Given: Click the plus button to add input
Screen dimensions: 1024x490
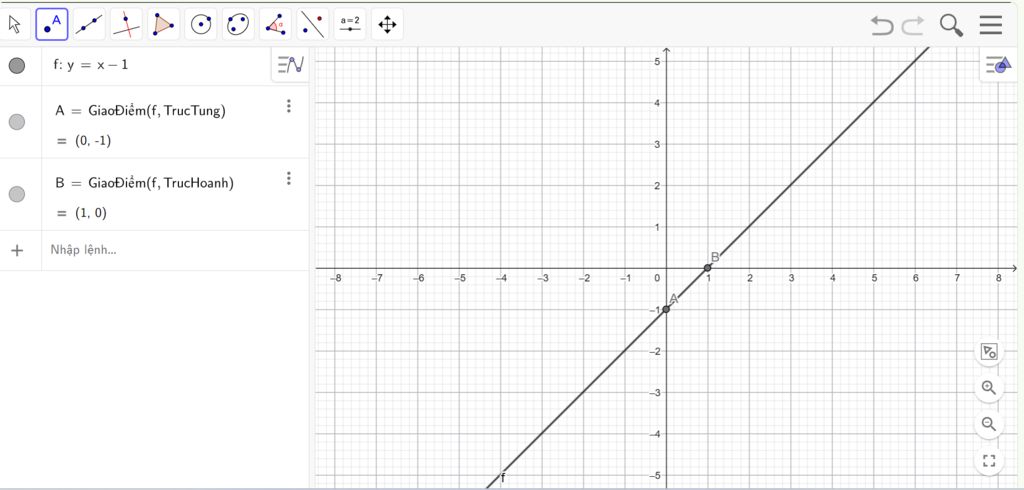Looking at the screenshot, I should point(18,250).
